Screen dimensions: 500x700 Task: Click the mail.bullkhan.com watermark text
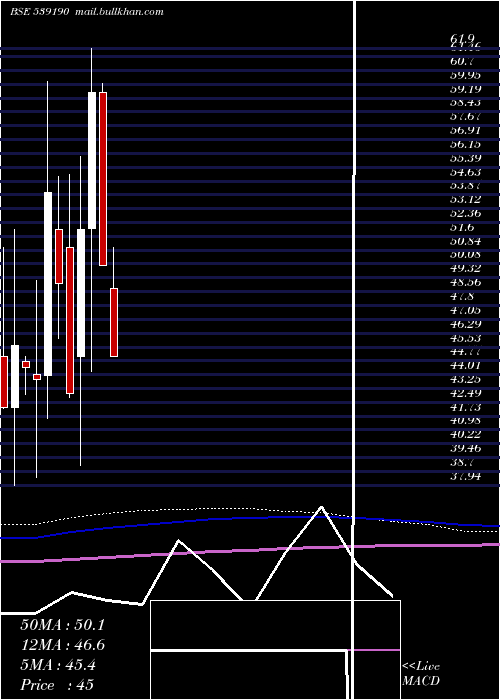click(120, 12)
